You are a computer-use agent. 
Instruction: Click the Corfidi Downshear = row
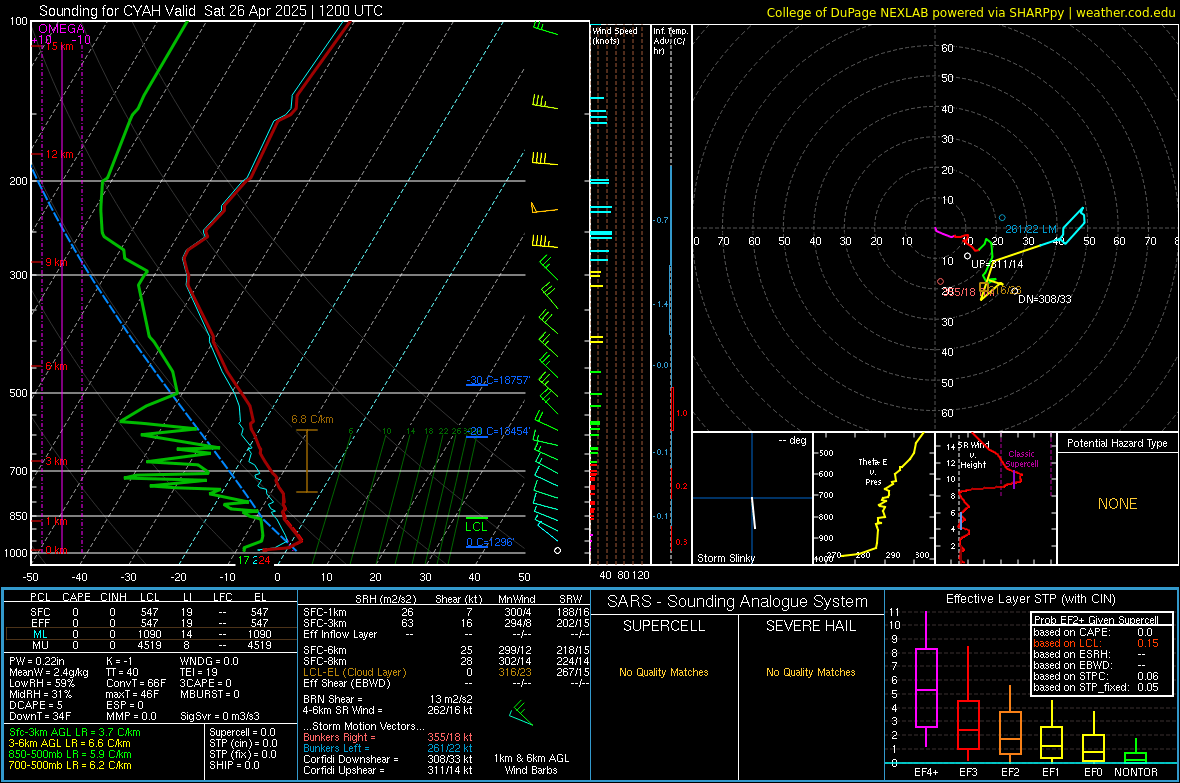point(388,759)
